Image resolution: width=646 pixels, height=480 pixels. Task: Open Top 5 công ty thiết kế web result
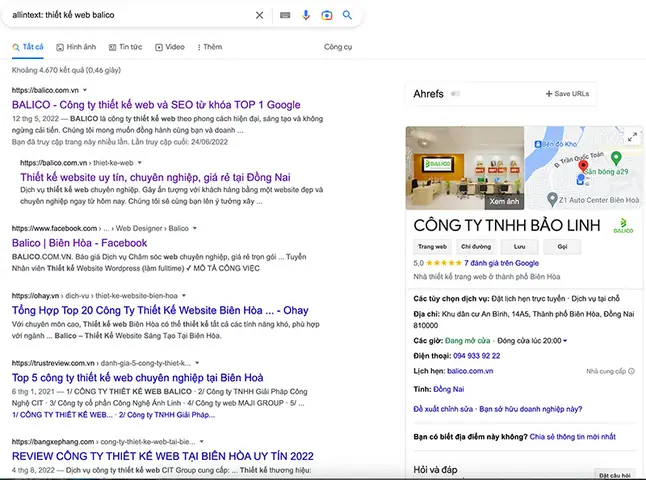coord(138,378)
